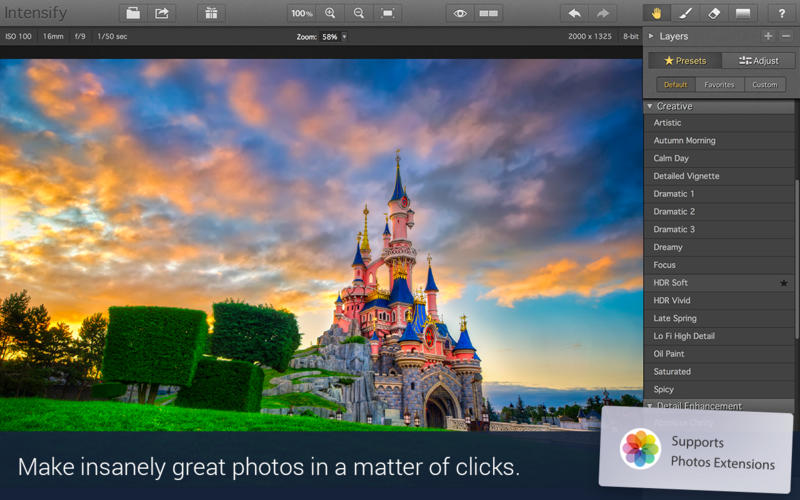Select the Favorites presets tab
This screenshot has width=800, height=500.
pos(719,85)
